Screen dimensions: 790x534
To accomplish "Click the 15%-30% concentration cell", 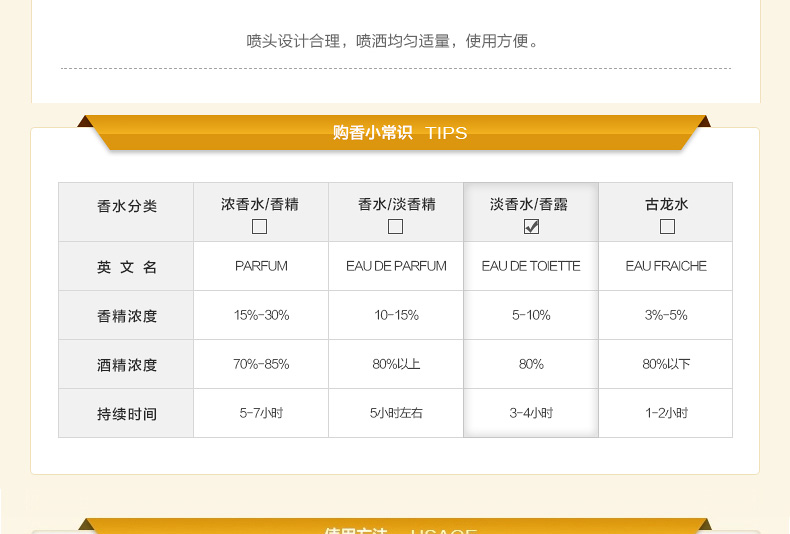I will [x=261, y=315].
